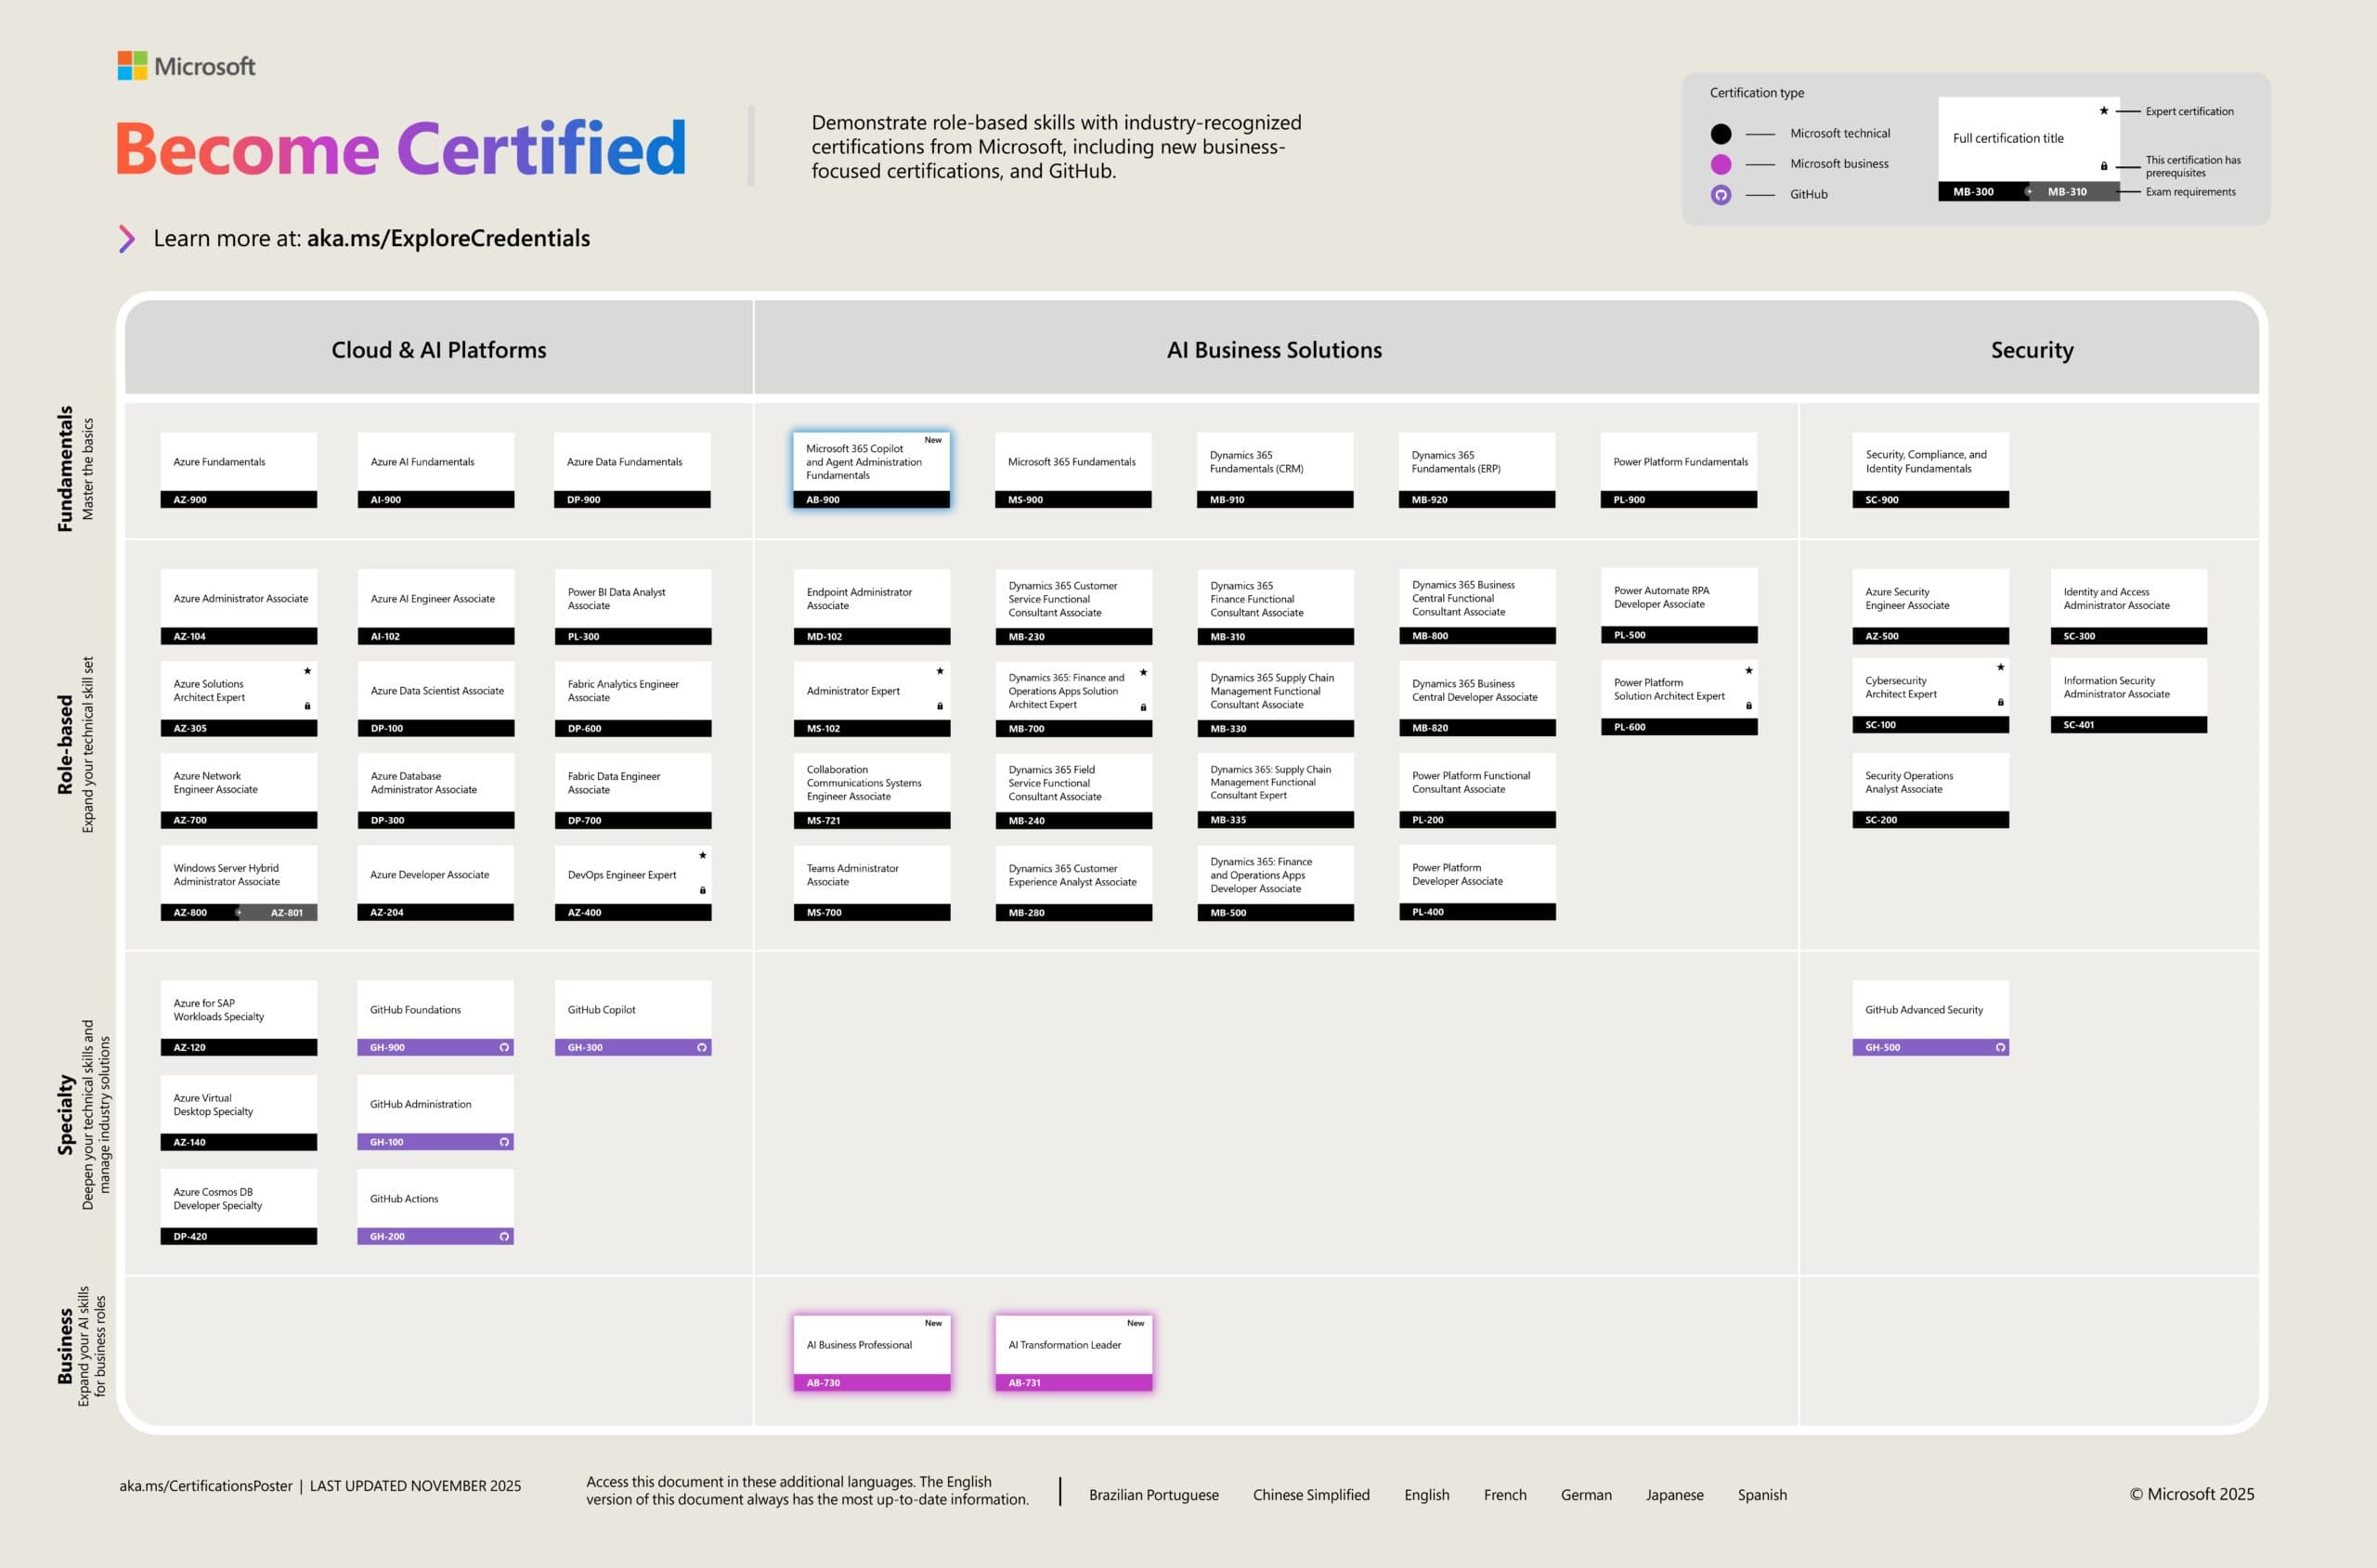Click the GitHub icon on the GH-200 bar

[x=504, y=1236]
